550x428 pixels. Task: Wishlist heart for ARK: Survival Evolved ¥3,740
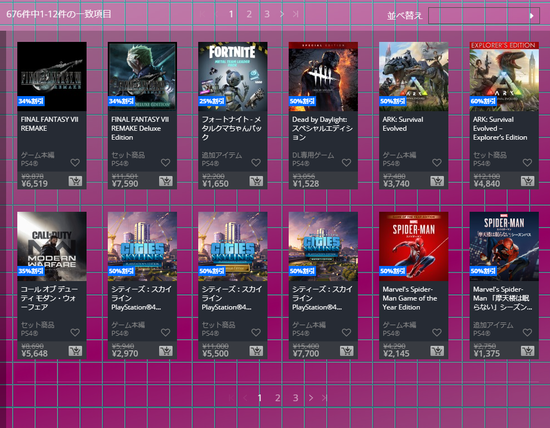[437, 162]
